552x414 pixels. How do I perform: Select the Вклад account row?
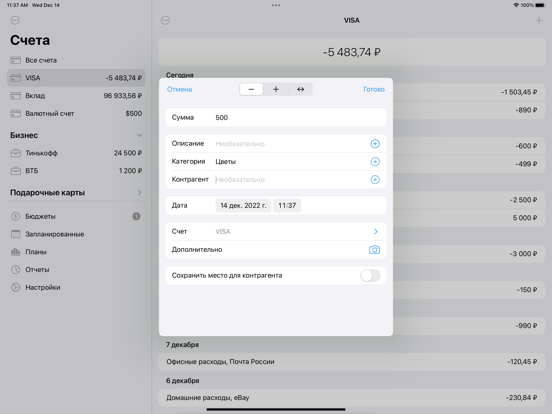pyautogui.click(x=76, y=96)
